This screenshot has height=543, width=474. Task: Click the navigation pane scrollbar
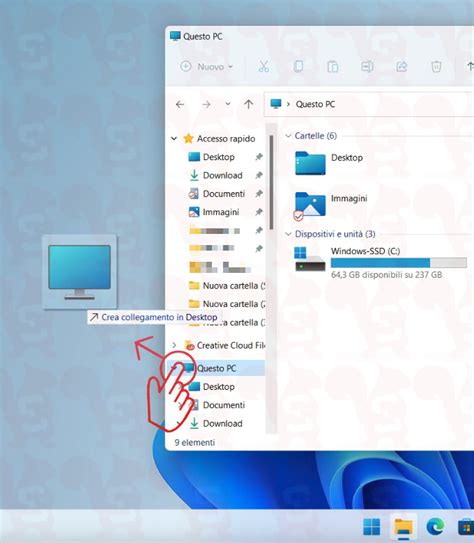click(271, 182)
